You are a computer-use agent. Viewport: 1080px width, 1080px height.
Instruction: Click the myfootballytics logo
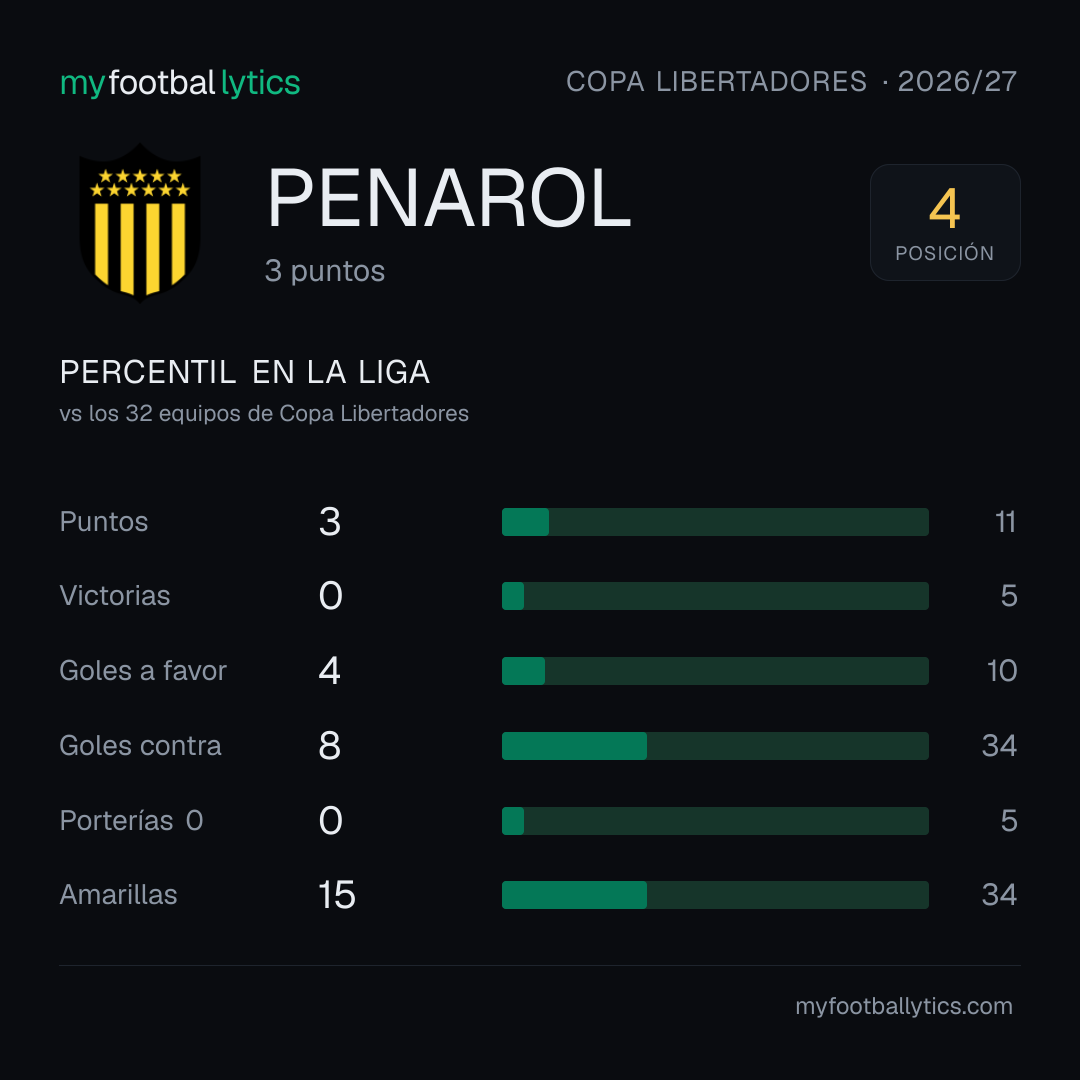tap(180, 83)
